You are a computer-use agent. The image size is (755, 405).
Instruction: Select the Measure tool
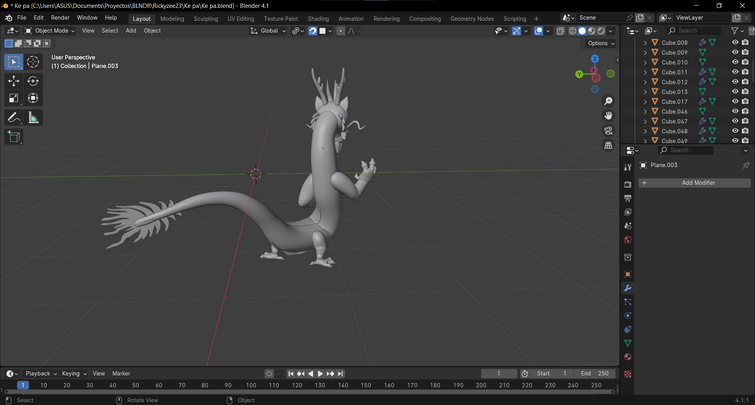[x=33, y=118]
